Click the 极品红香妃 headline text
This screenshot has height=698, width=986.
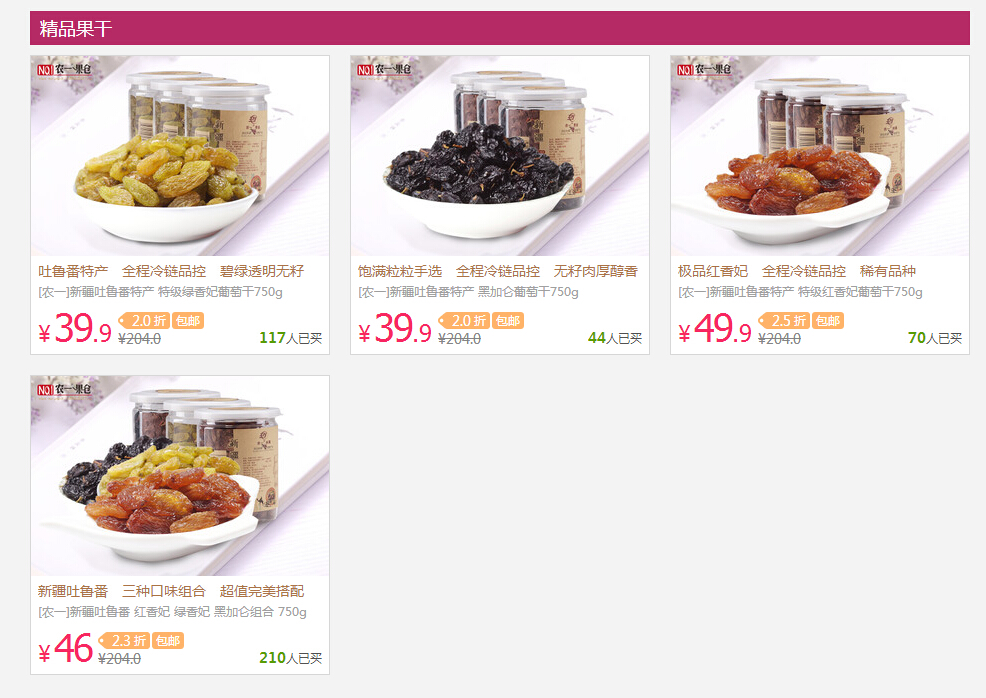[713, 271]
